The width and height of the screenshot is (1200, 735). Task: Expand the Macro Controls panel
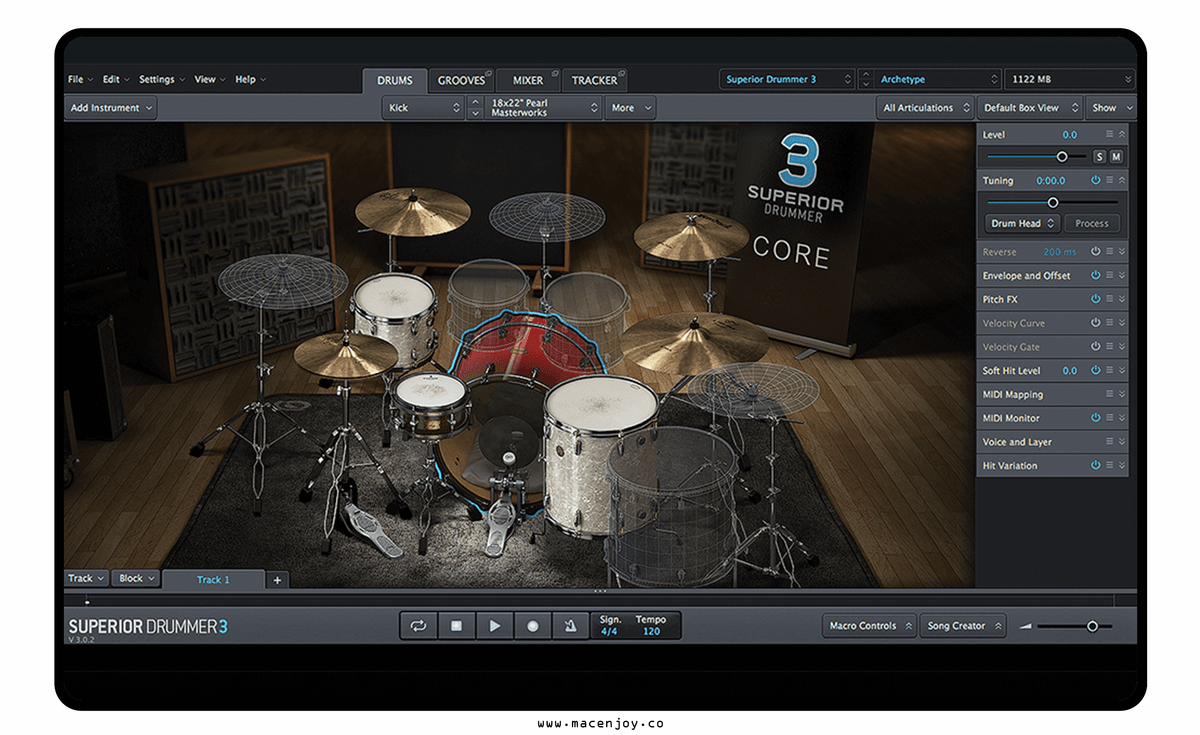[870, 626]
